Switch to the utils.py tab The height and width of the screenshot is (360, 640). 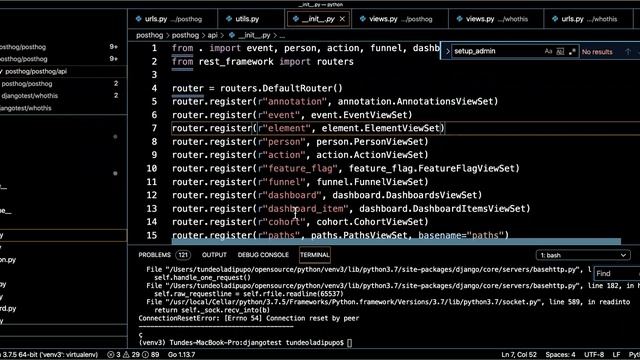click(251, 19)
